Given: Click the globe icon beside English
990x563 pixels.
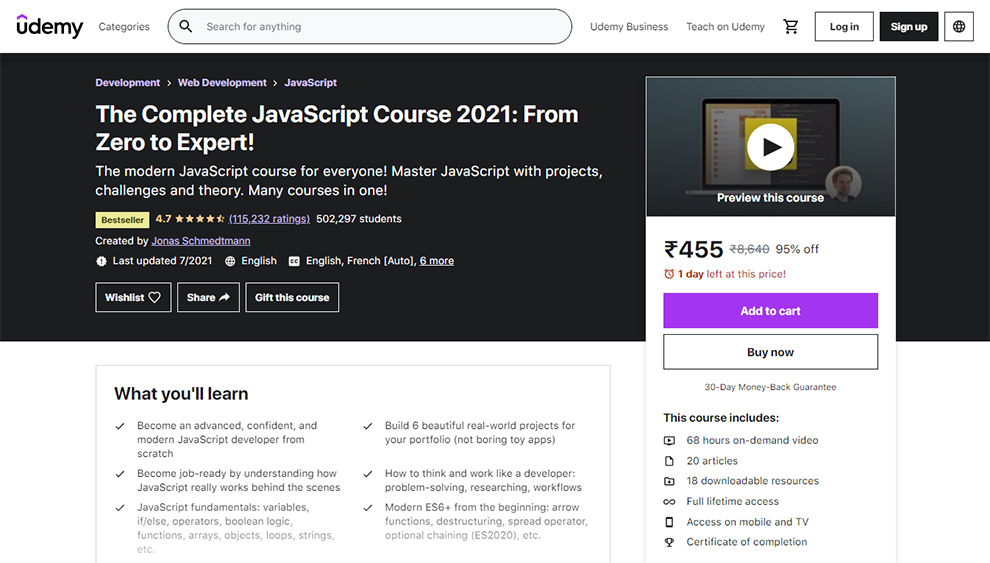Looking at the screenshot, I should (230, 261).
